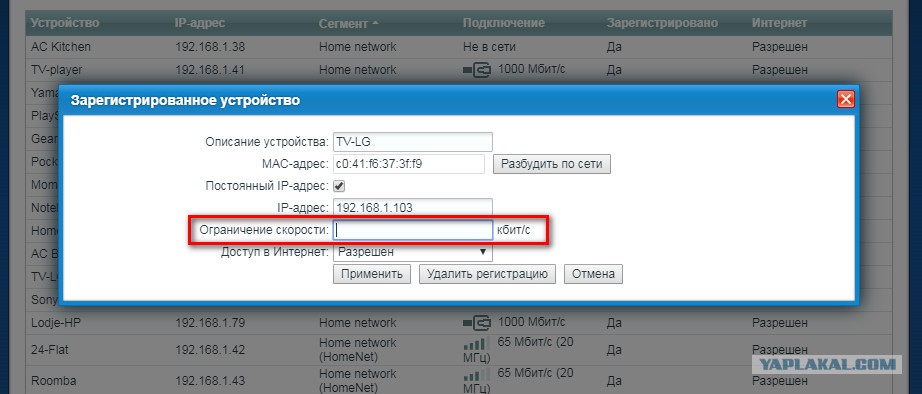Sort table by IP-адрес column header
922x394 pixels.
tap(200, 23)
